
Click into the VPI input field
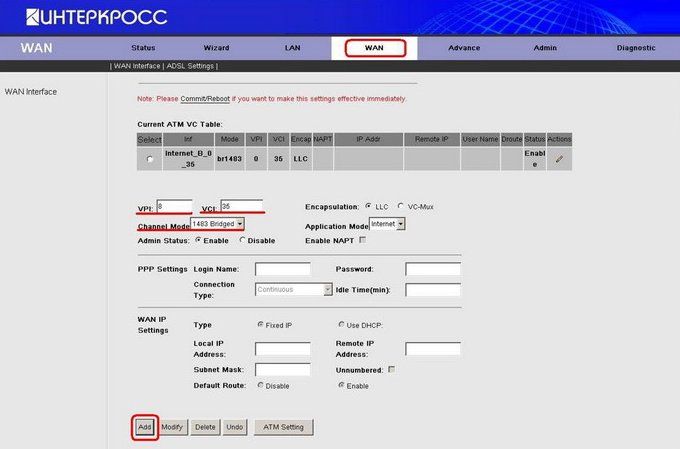point(174,206)
